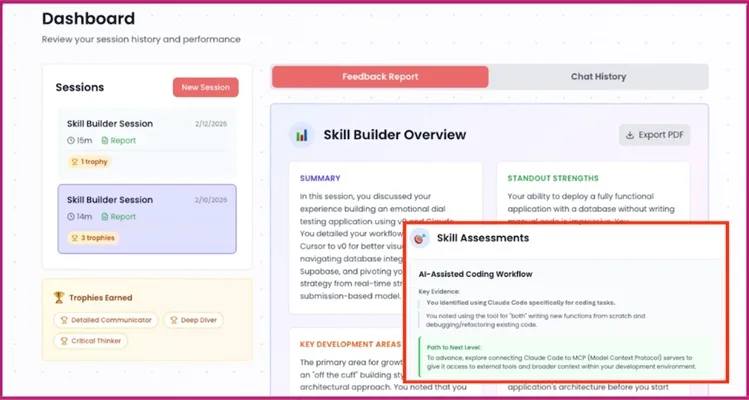
Task: Click the 3 trophies badge
Action: (x=91, y=238)
